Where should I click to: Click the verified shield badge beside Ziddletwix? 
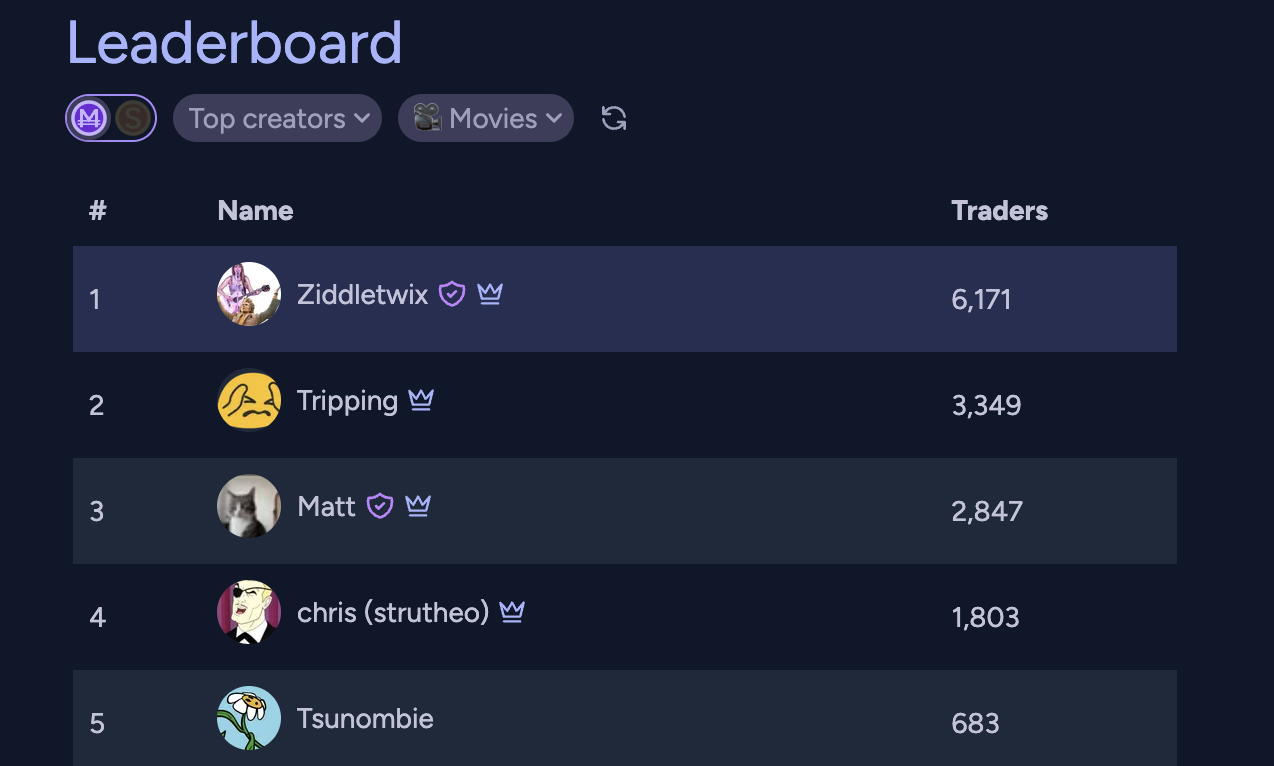point(452,294)
